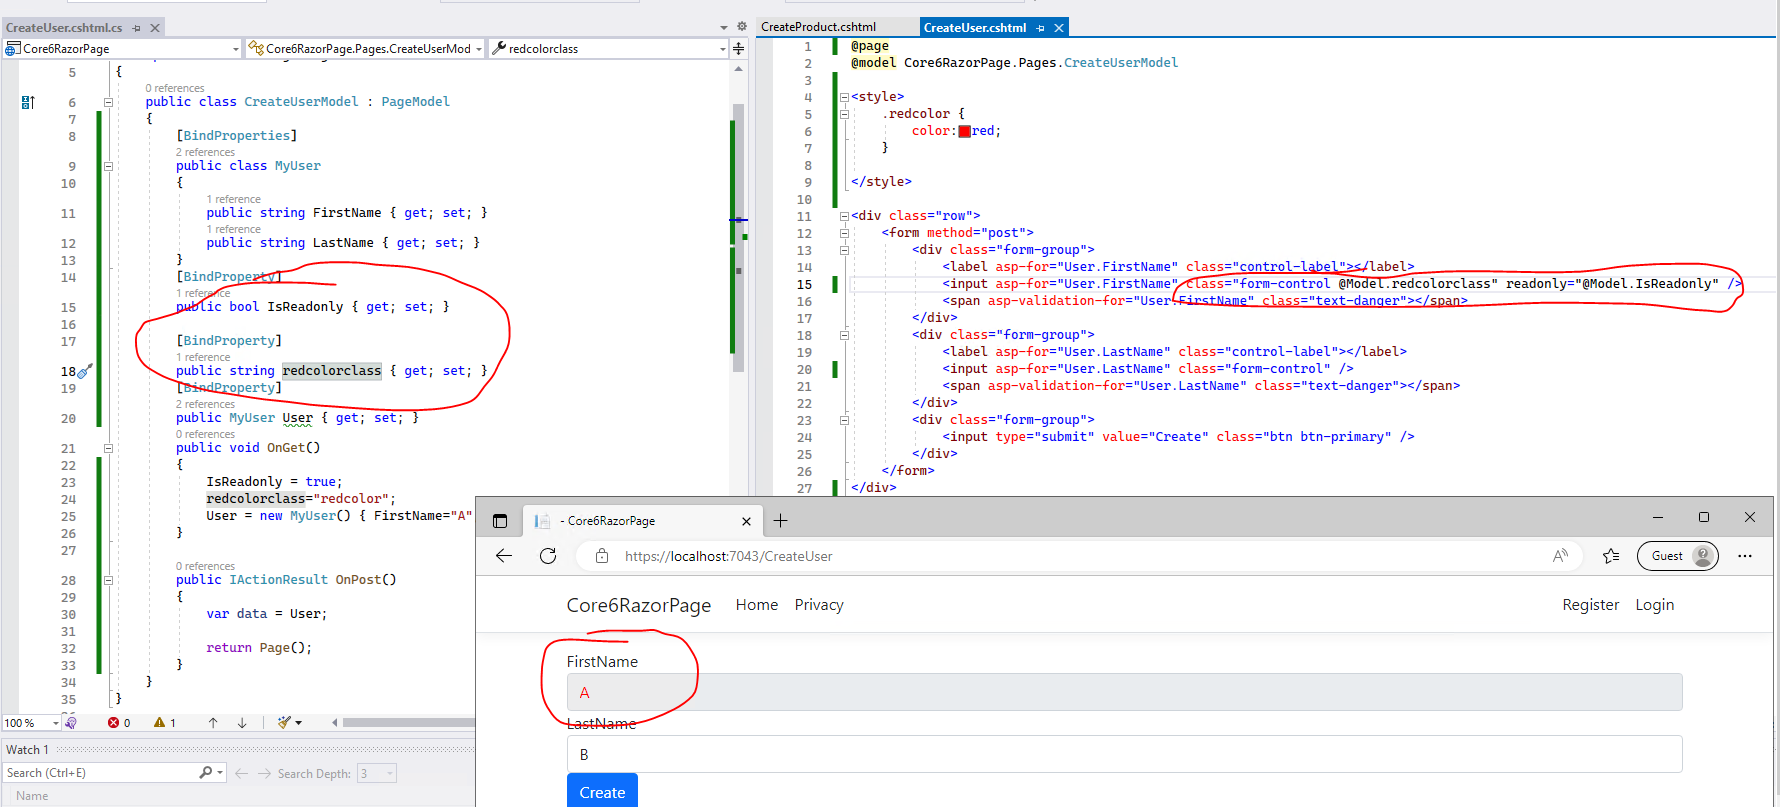Open the Guest profile button
Viewport: 1780px width, 807px height.
[x=1677, y=556]
